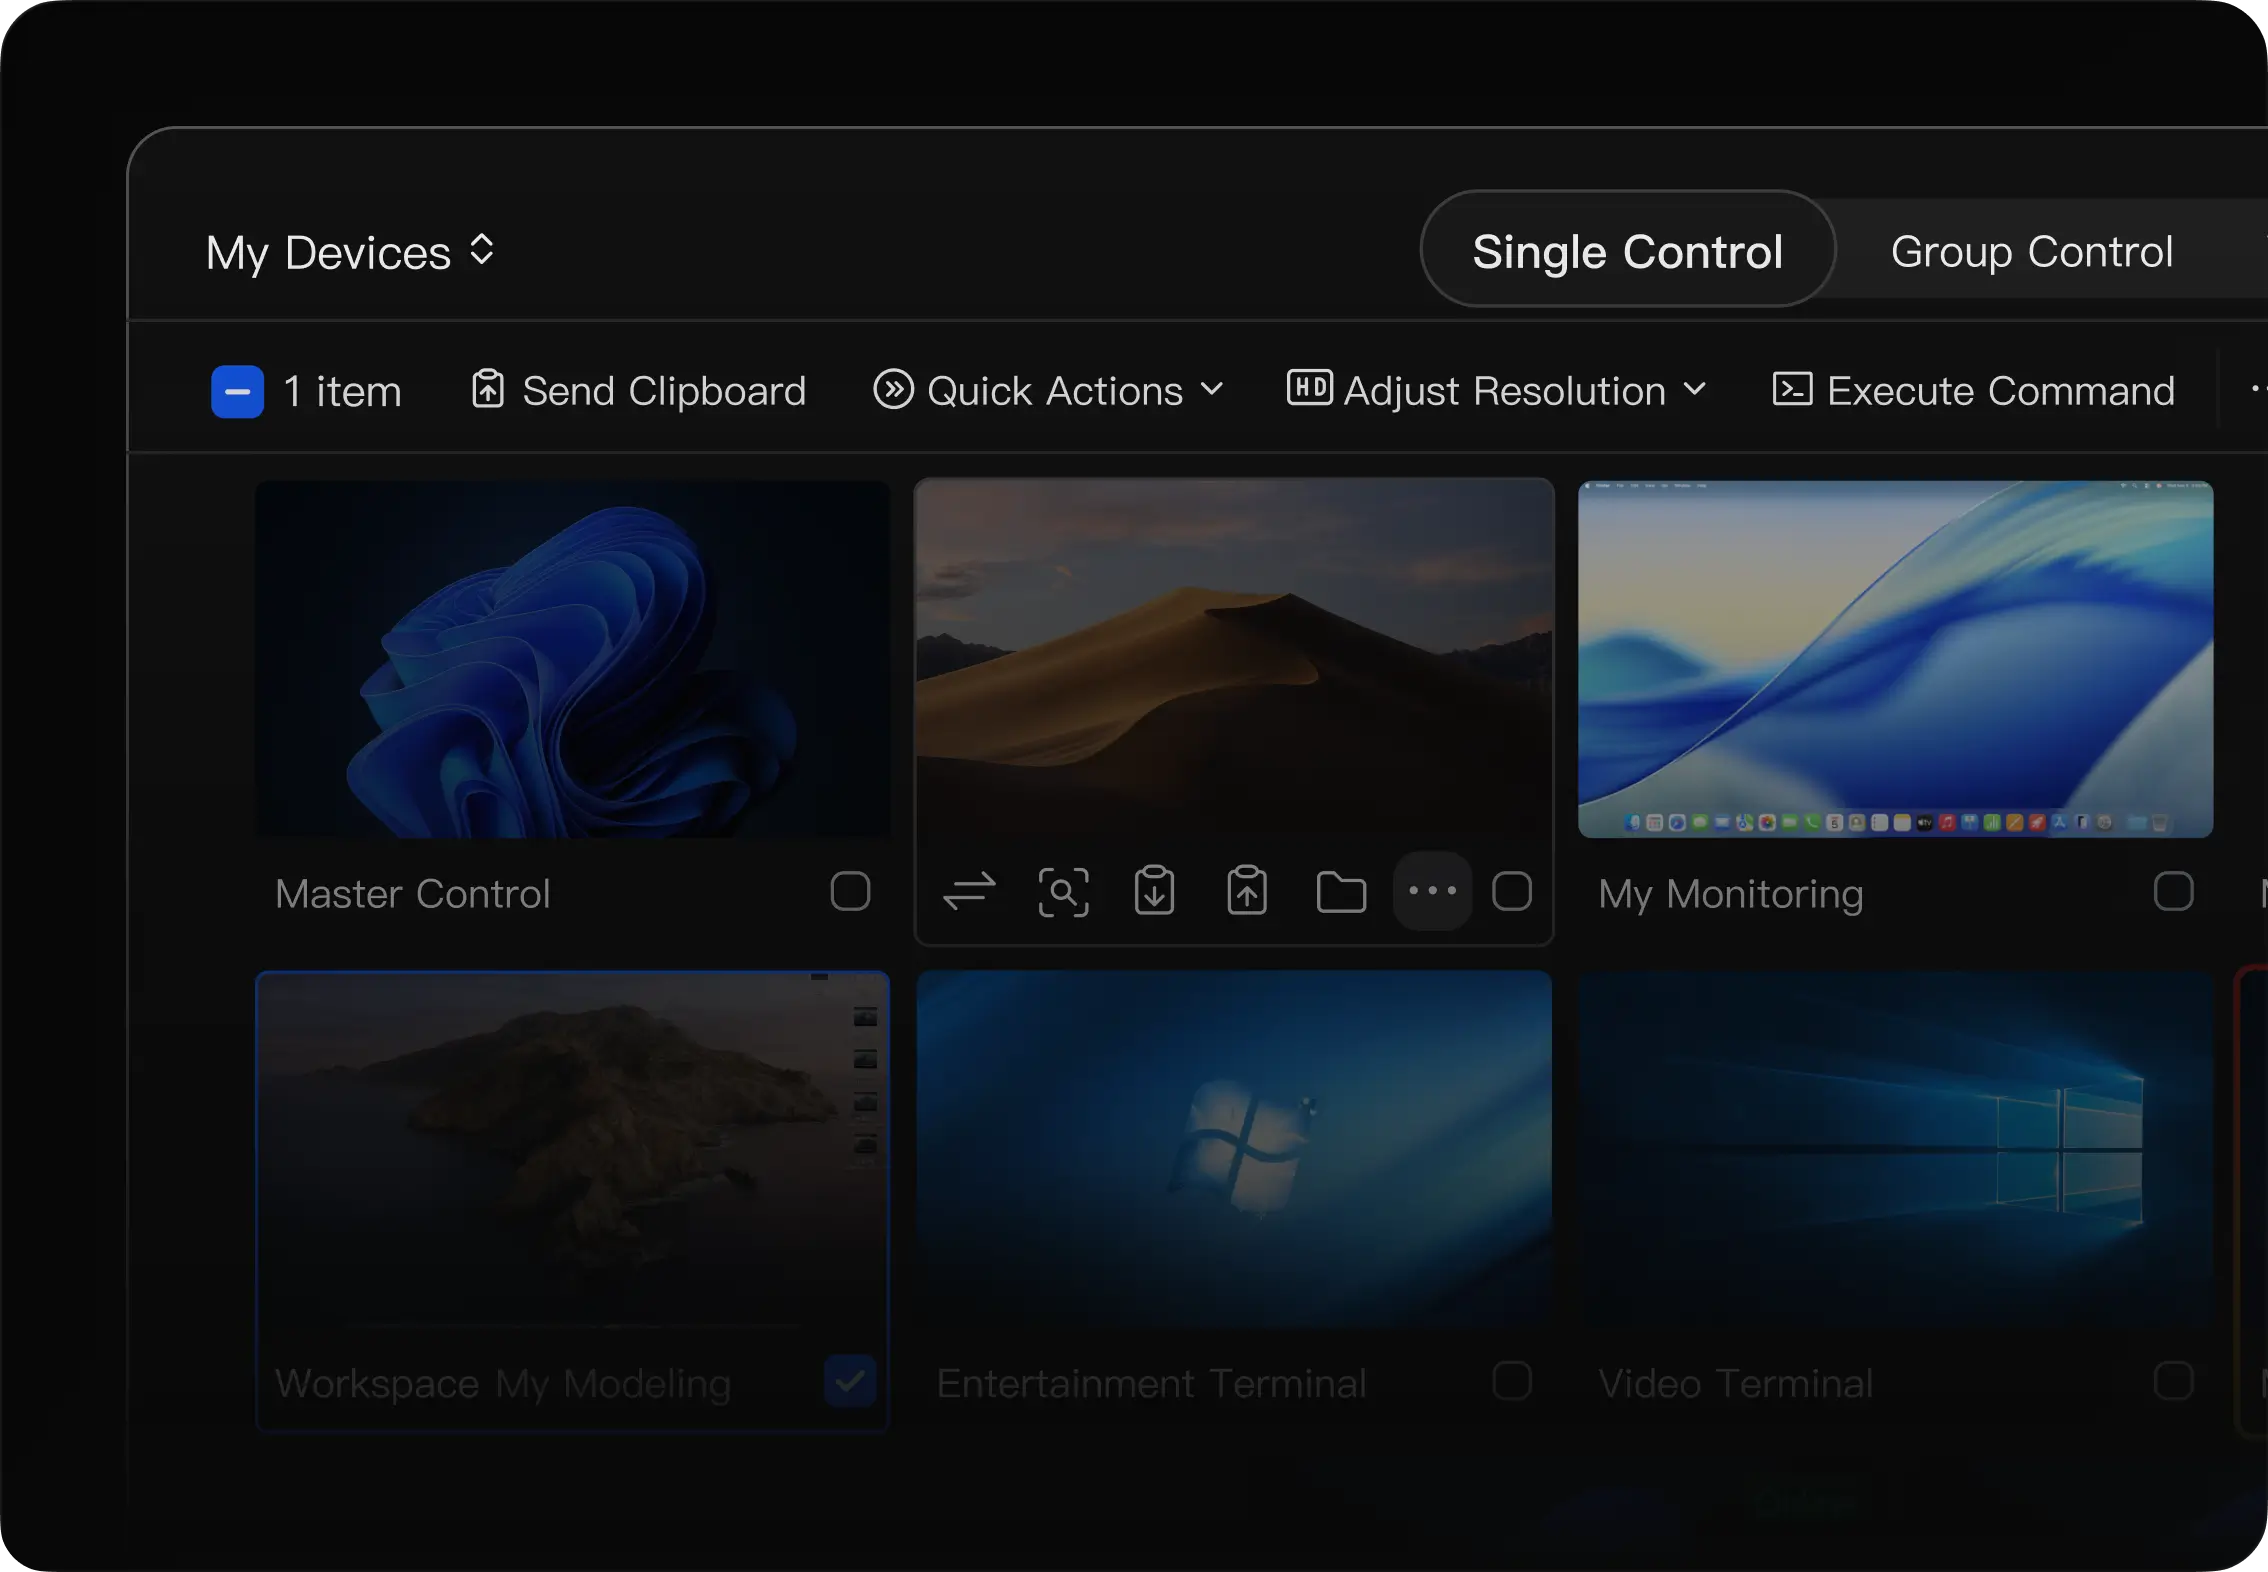Click the swap arrows icon on the hovered card
The height and width of the screenshot is (1572, 2268).
click(969, 891)
